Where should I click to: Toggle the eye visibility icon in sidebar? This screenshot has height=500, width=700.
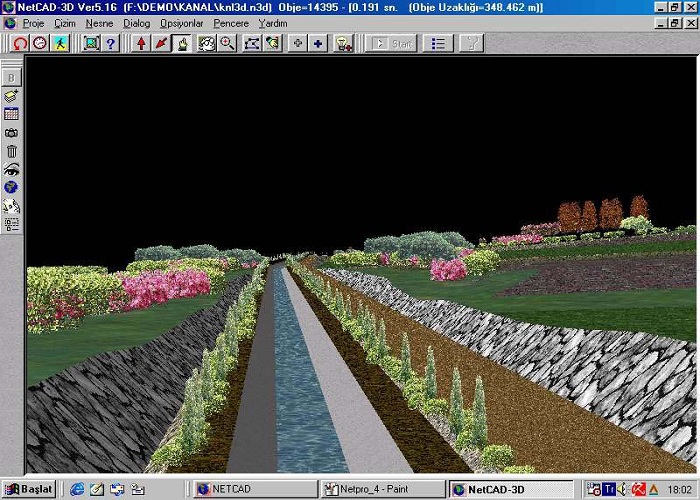click(11, 169)
